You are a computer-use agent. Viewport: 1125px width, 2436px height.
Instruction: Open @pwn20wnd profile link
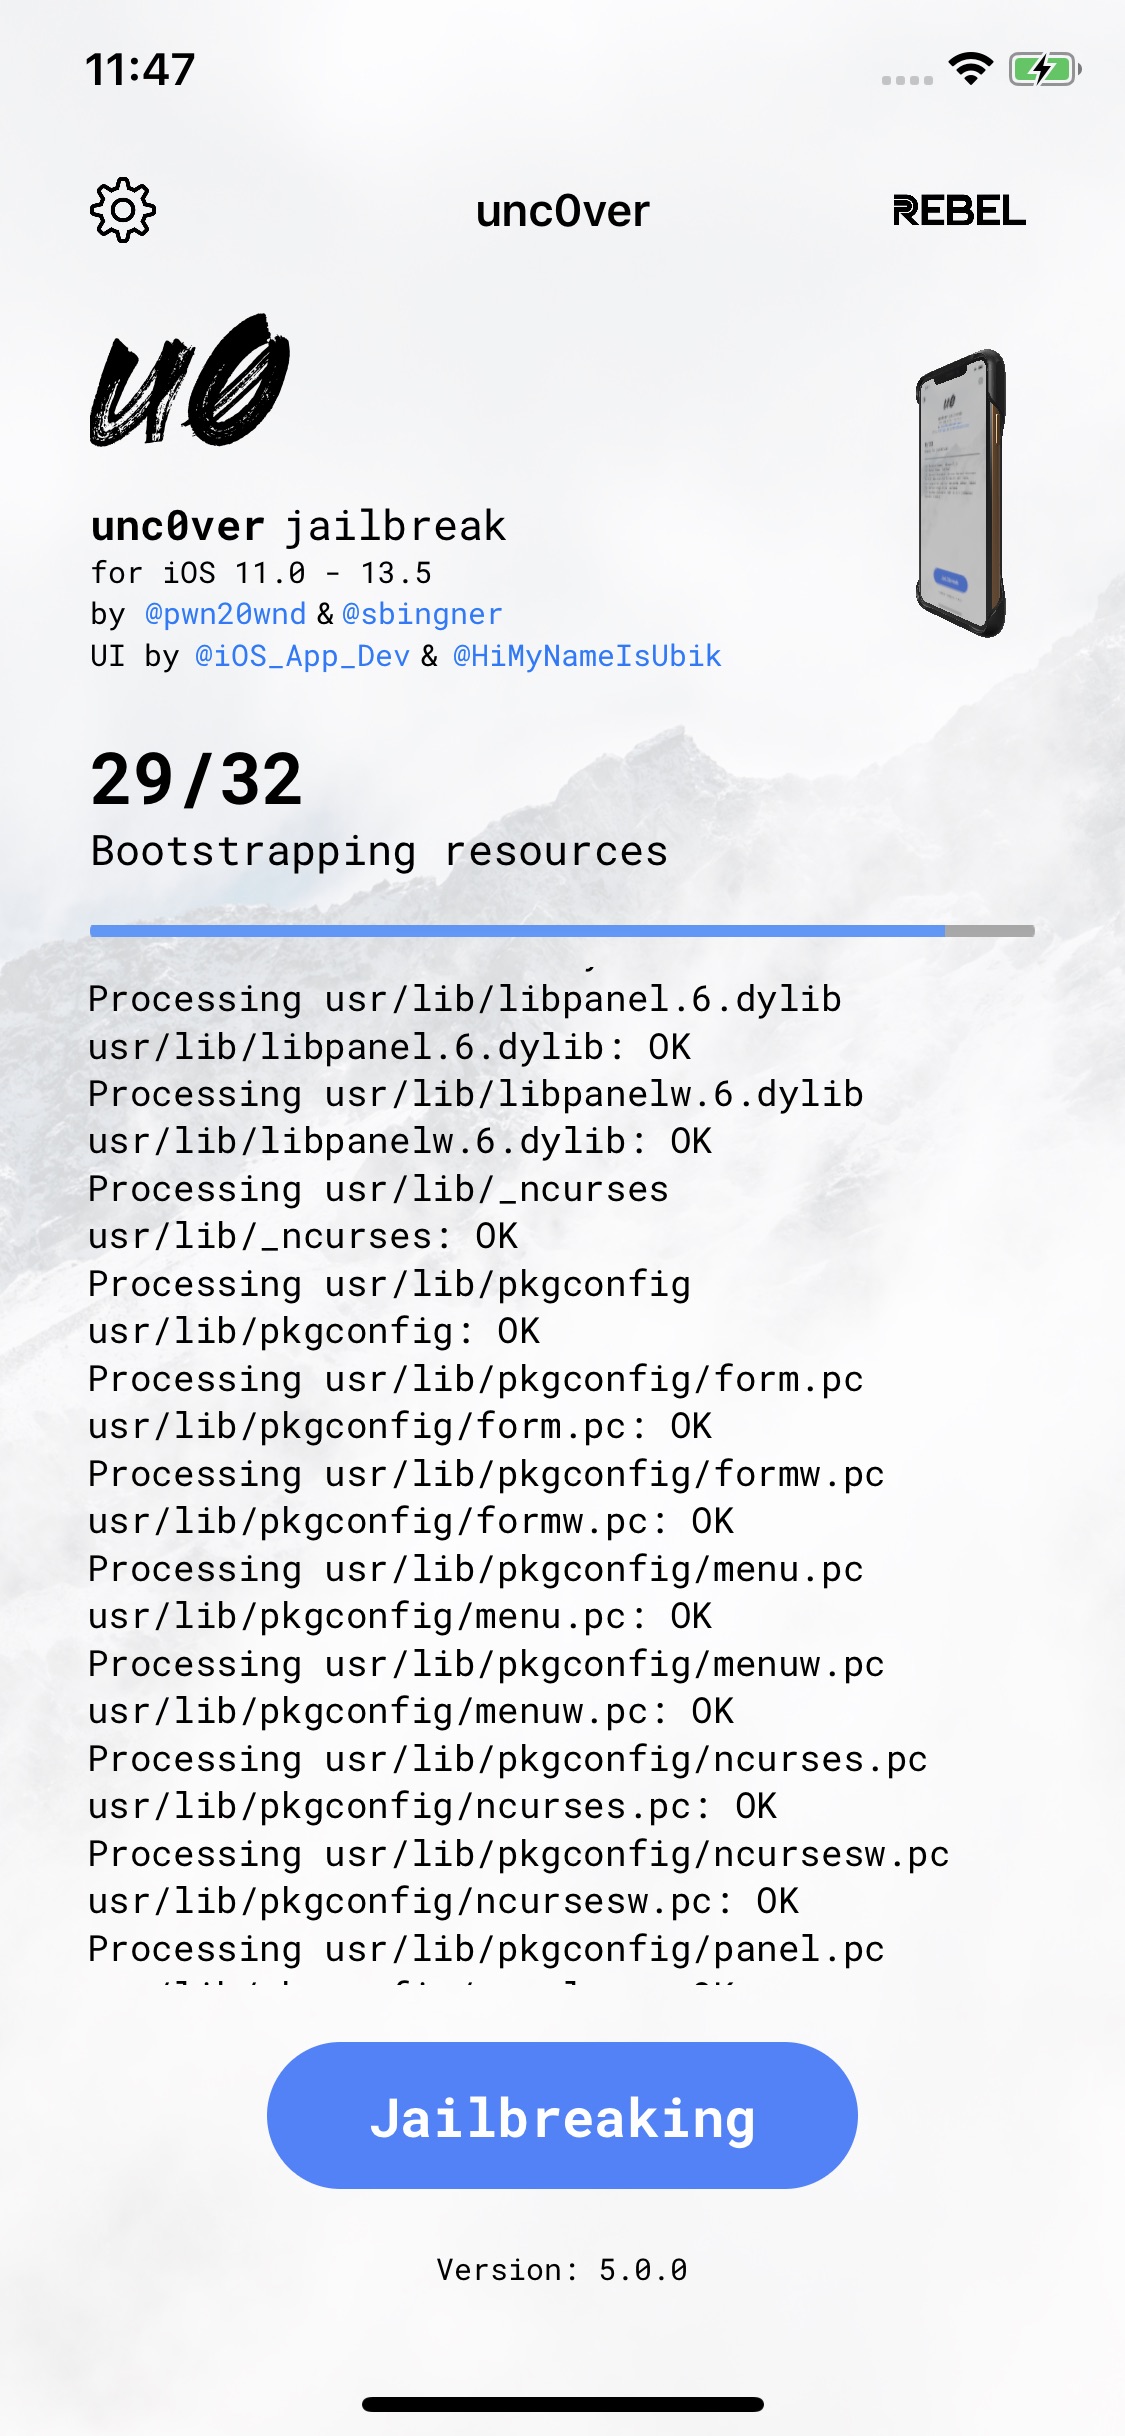pyautogui.click(x=225, y=614)
